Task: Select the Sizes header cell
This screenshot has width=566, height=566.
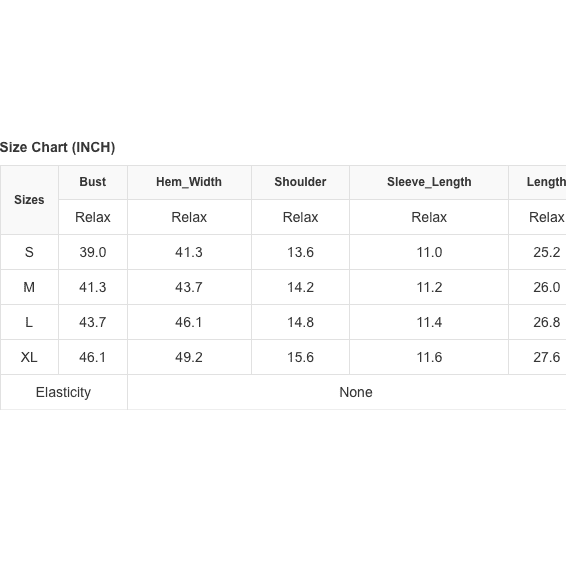Action: [29, 200]
